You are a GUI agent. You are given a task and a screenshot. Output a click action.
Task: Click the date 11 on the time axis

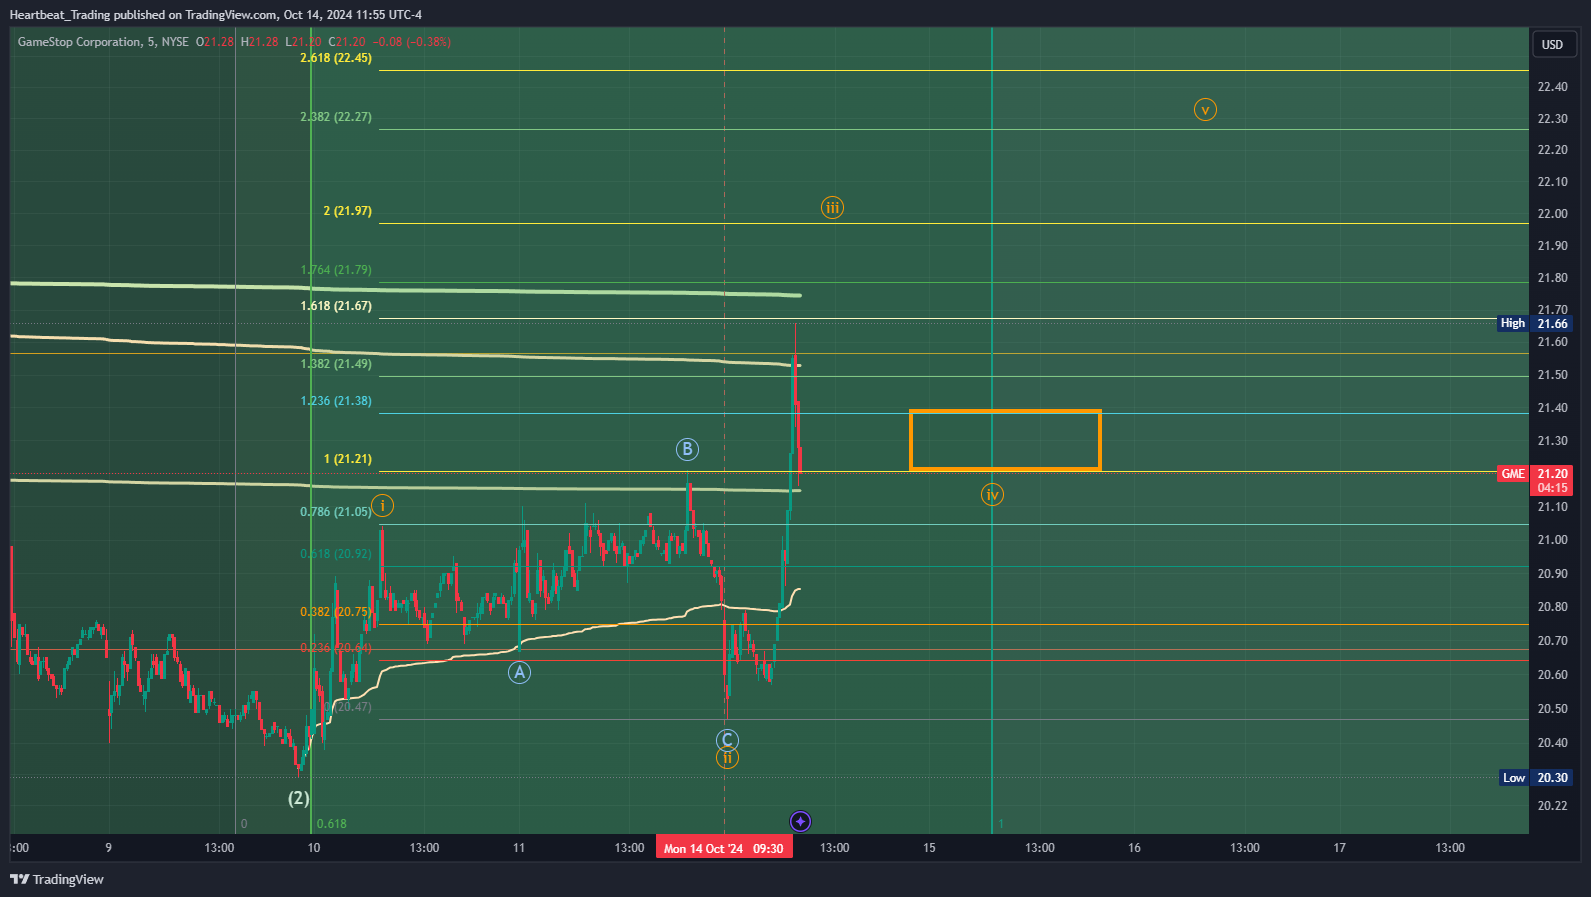click(x=519, y=848)
